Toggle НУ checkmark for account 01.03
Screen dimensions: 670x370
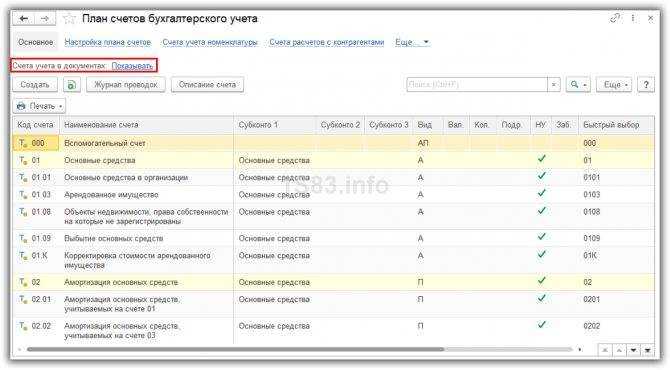(541, 193)
